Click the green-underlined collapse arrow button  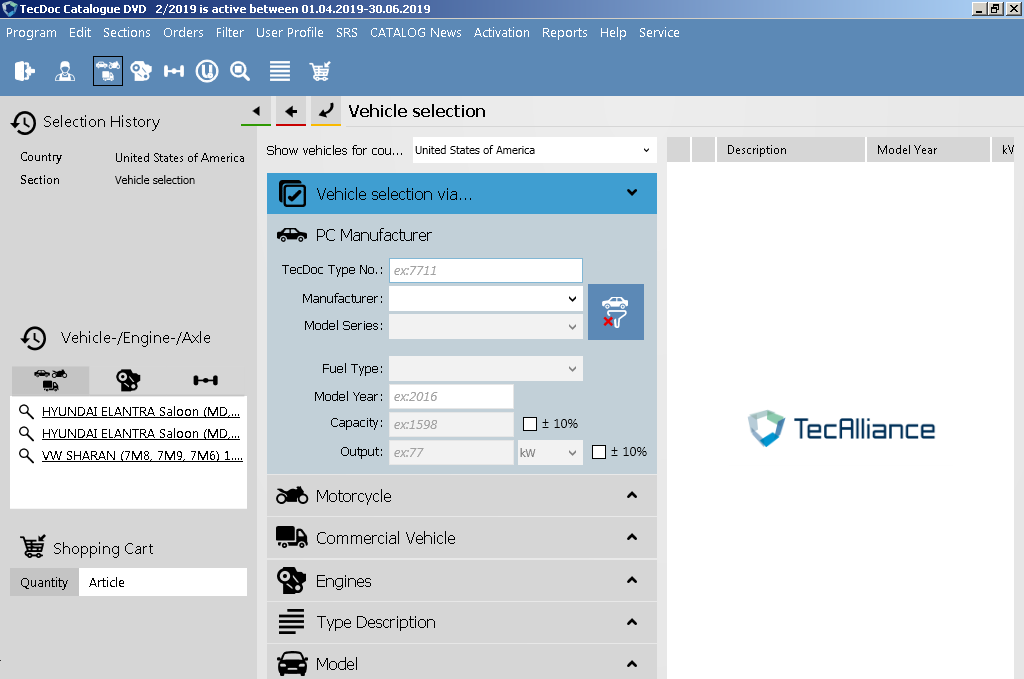[x=256, y=111]
